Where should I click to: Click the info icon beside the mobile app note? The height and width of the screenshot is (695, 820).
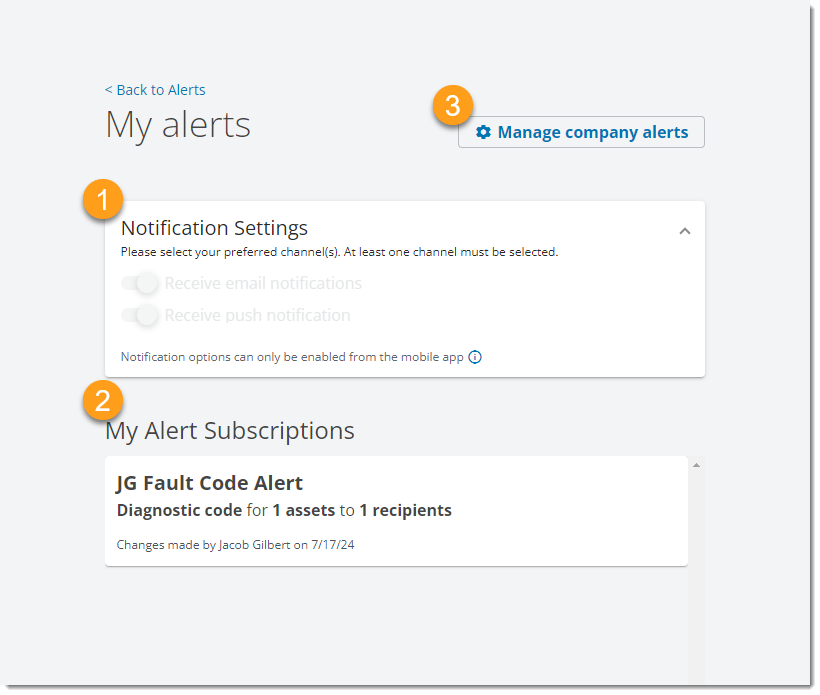tap(475, 357)
